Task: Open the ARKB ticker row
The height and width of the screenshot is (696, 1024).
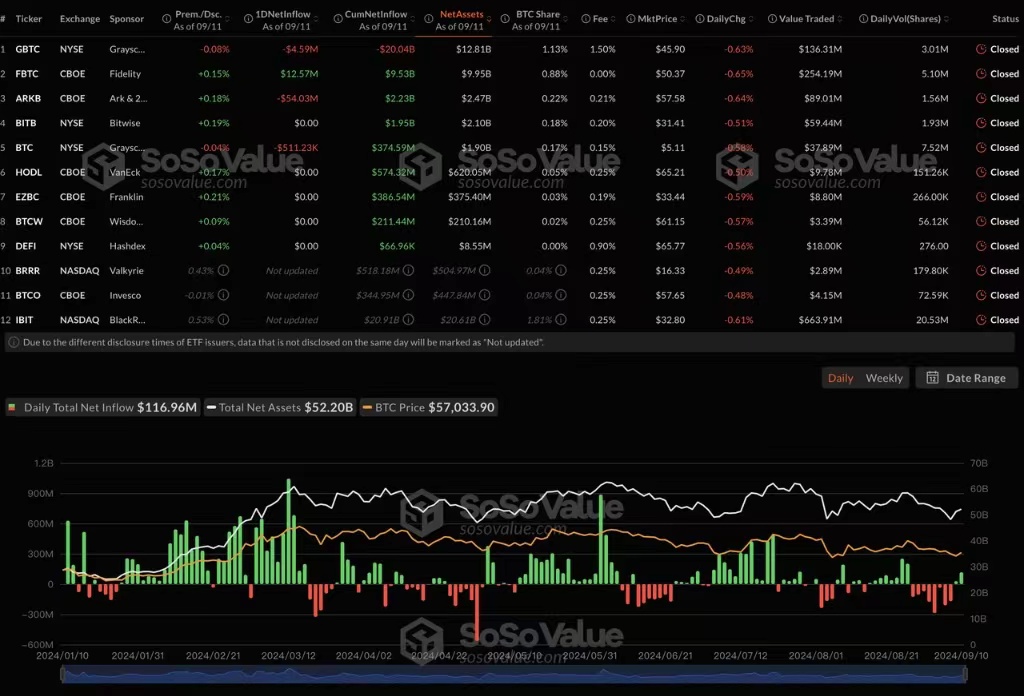Action: [x=27, y=98]
